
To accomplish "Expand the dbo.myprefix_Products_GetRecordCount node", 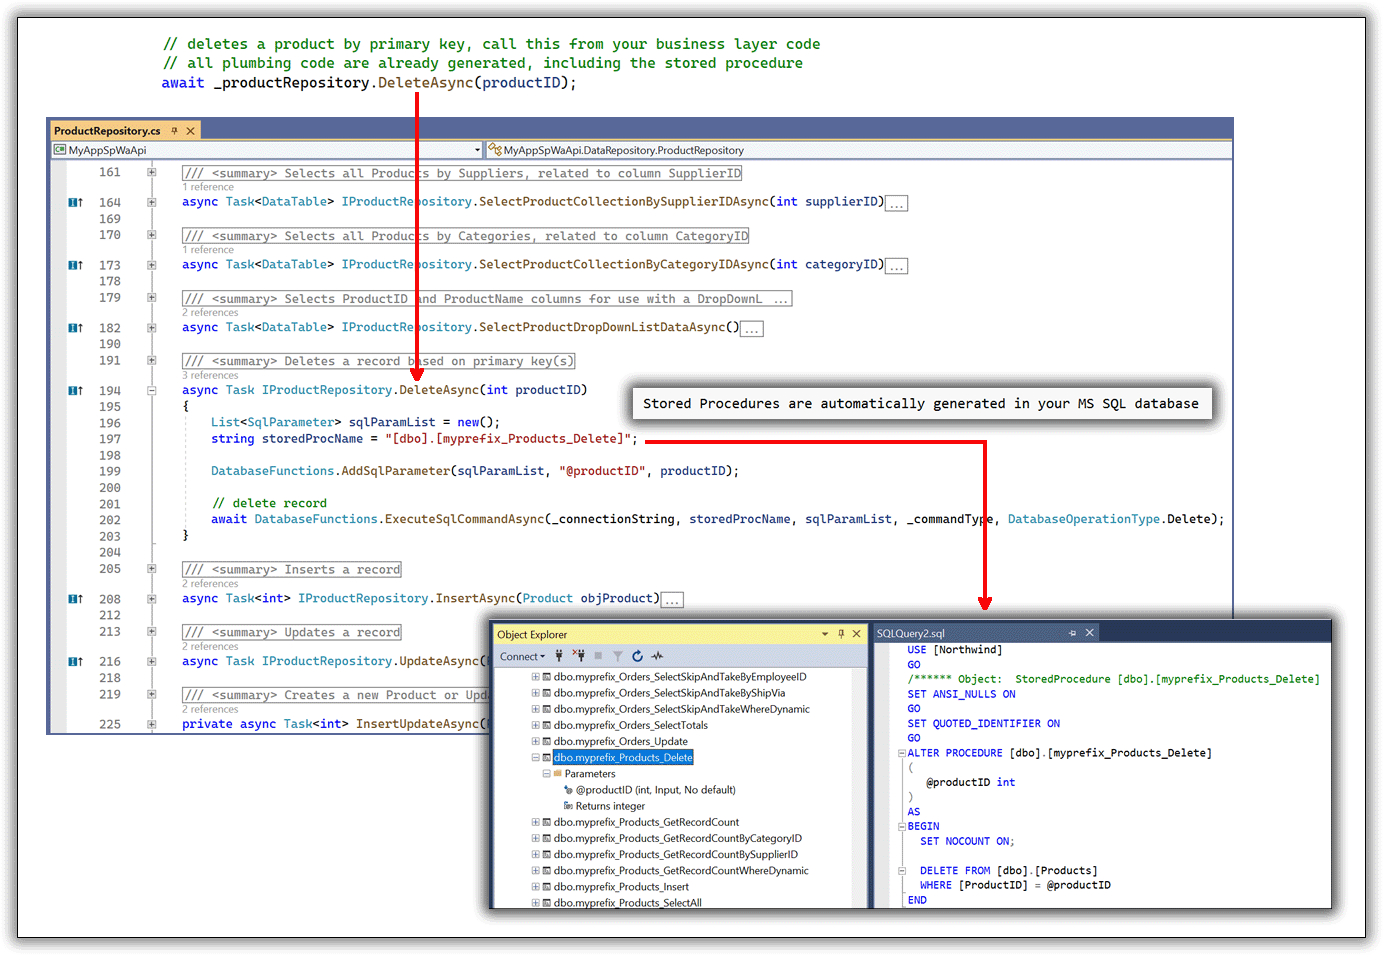I will click(x=534, y=821).
